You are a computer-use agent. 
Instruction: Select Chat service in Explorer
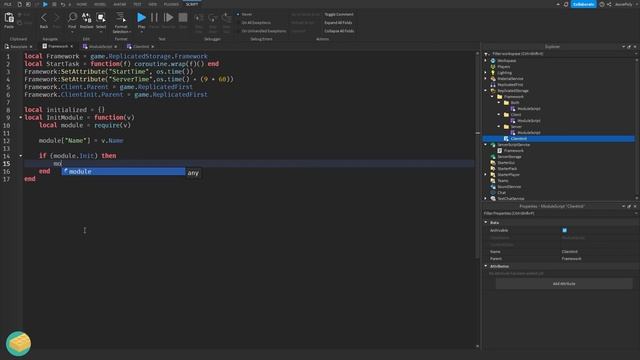pos(501,193)
